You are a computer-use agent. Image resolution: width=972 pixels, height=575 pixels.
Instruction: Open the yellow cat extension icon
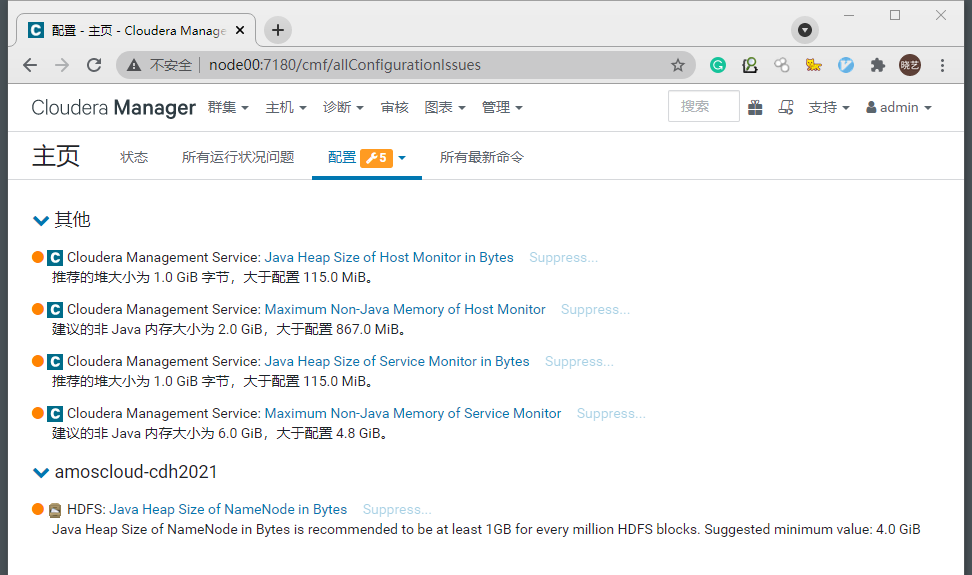tap(813, 65)
